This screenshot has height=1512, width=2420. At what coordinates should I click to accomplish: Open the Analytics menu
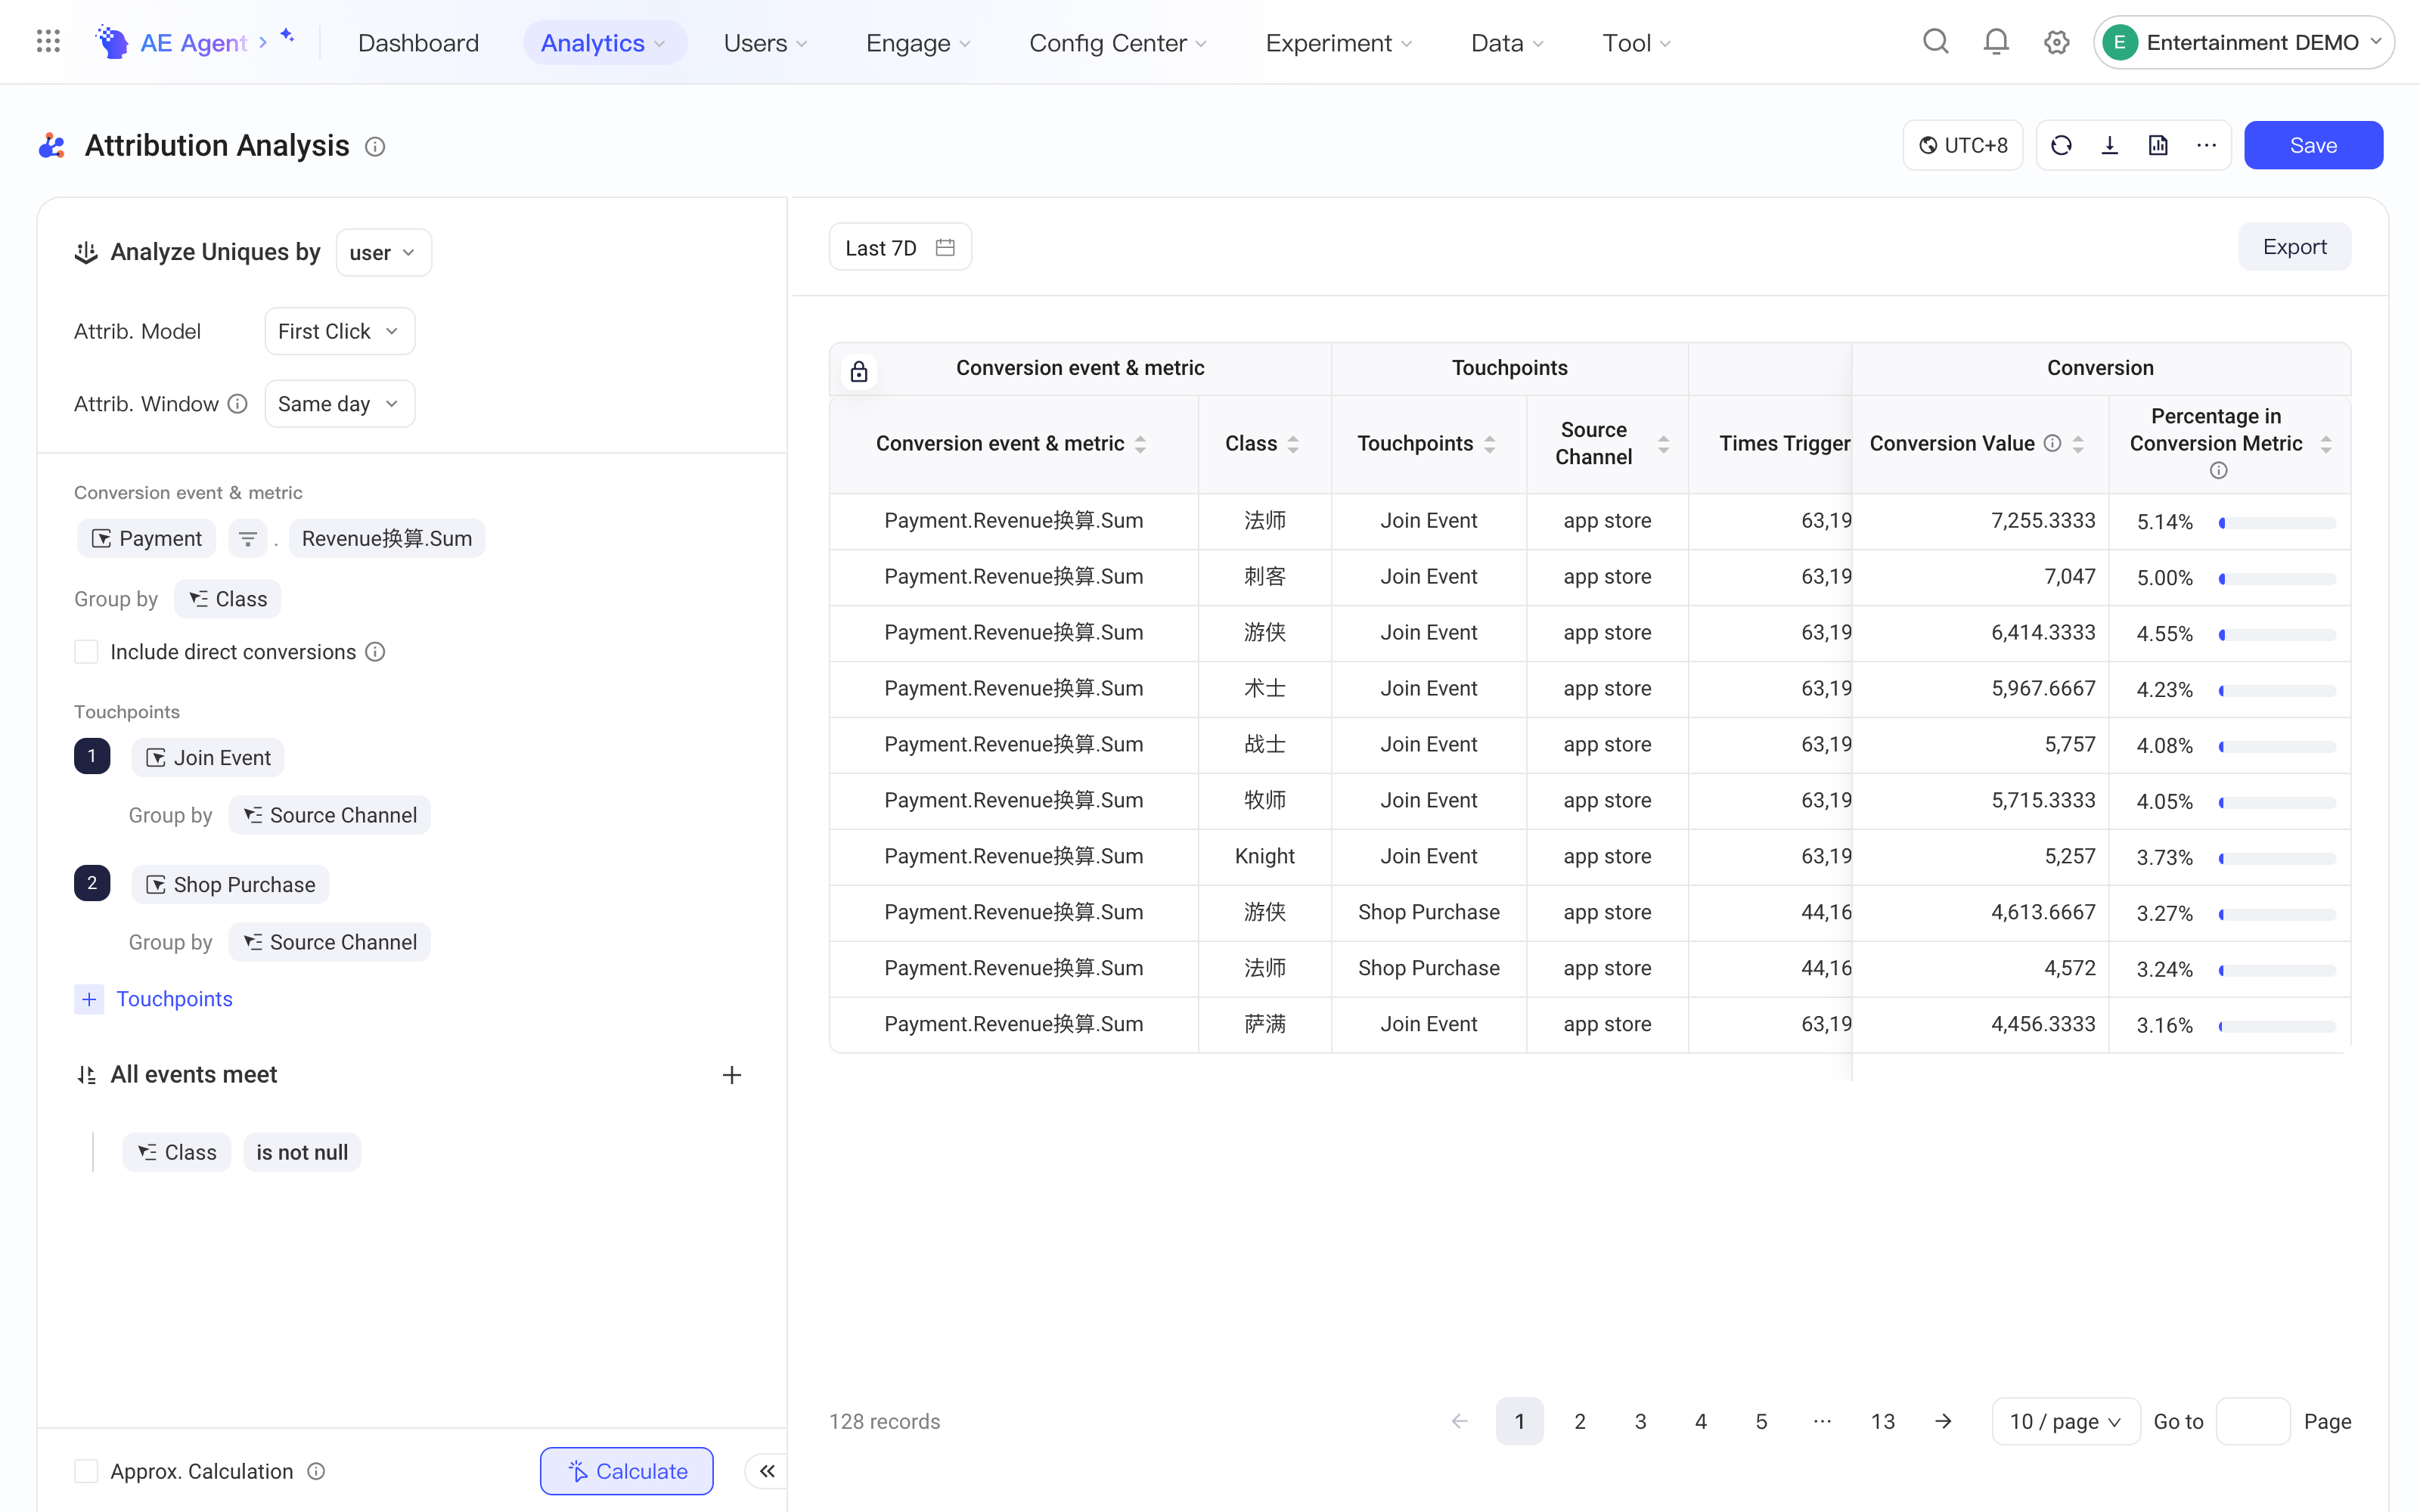[604, 42]
